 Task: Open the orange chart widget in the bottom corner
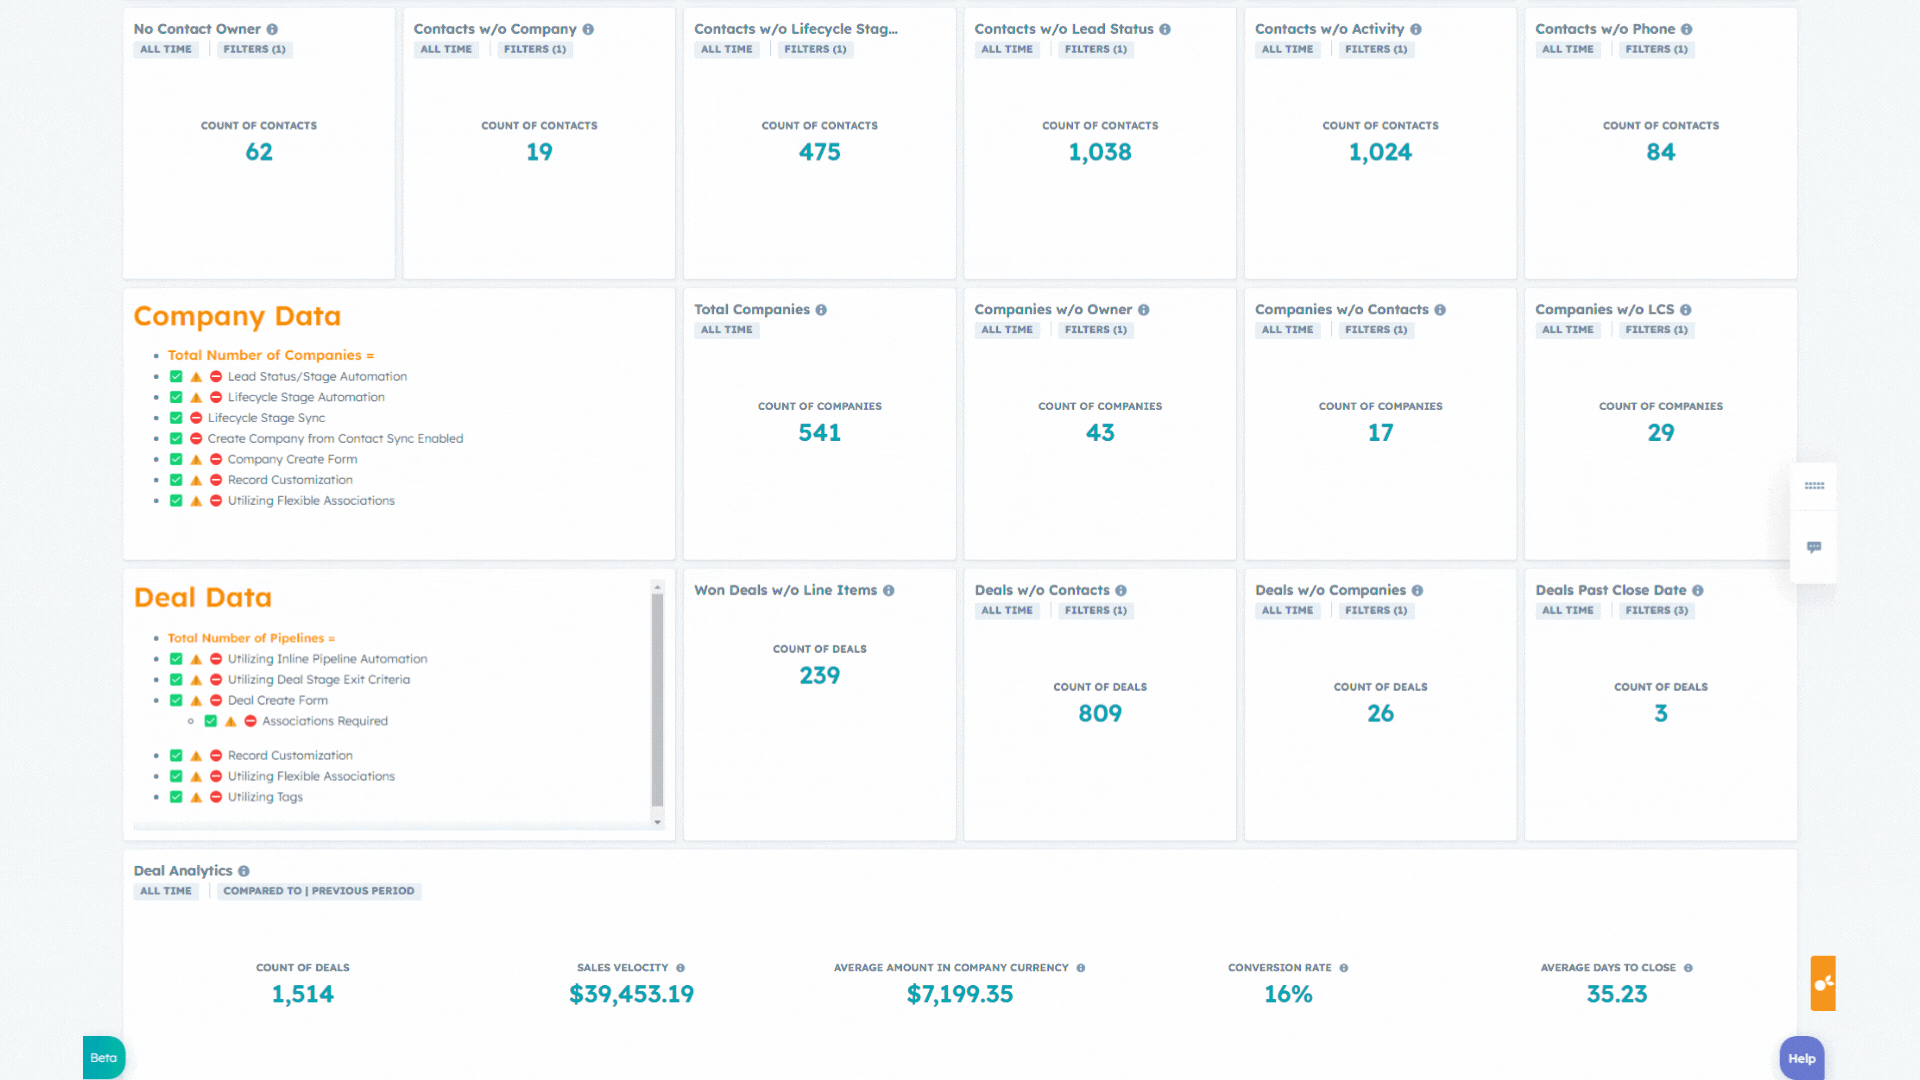click(1822, 983)
